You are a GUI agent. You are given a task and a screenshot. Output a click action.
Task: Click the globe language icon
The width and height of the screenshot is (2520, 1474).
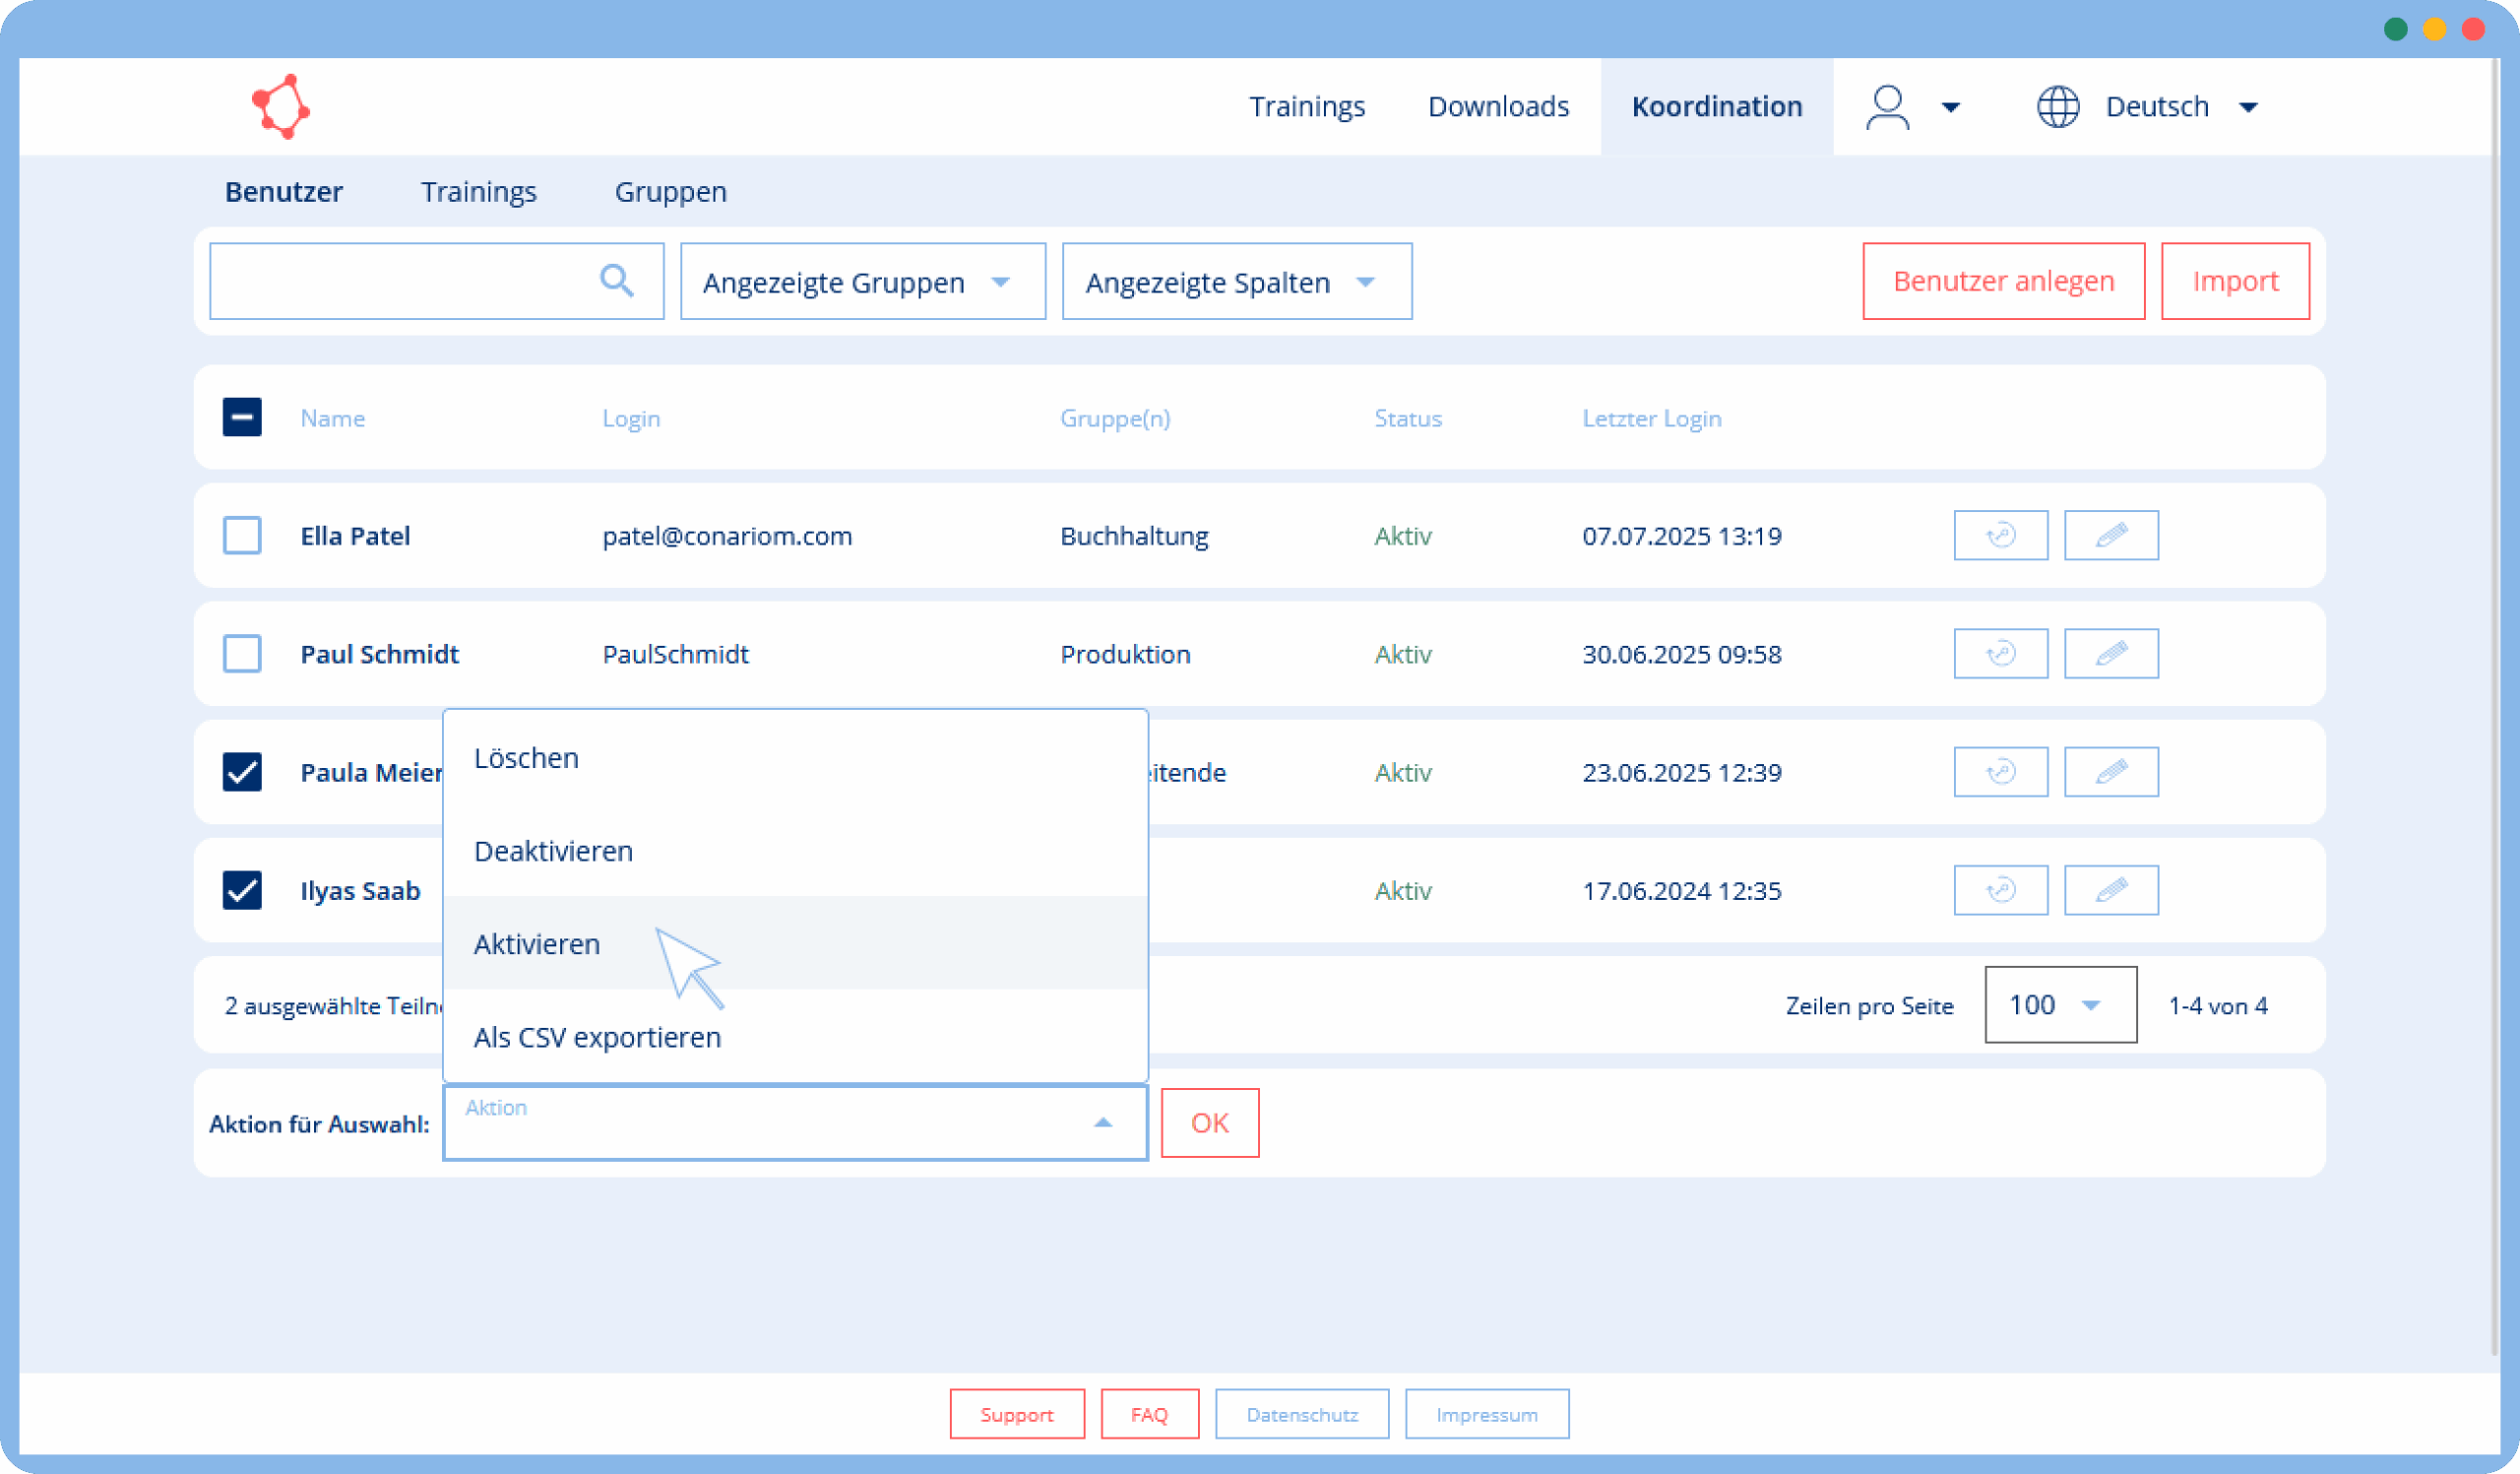pos(2057,107)
